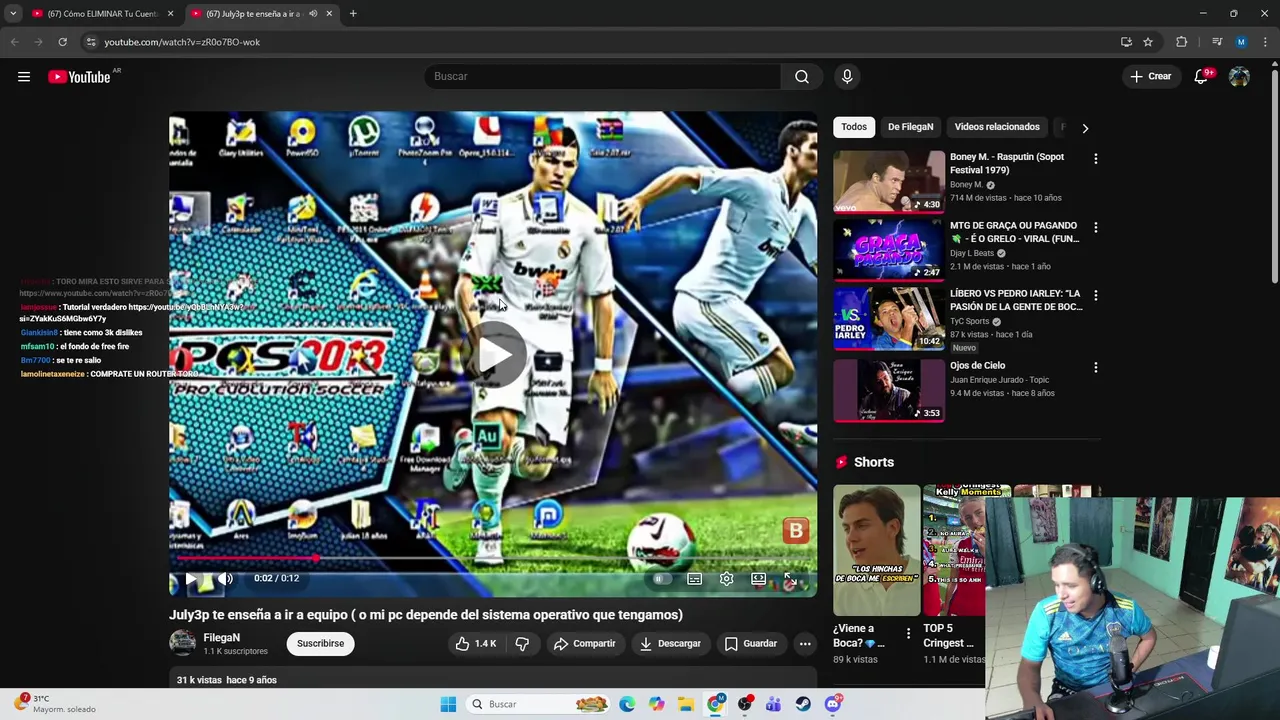Open the tab search dropdown arrow

coord(13,14)
